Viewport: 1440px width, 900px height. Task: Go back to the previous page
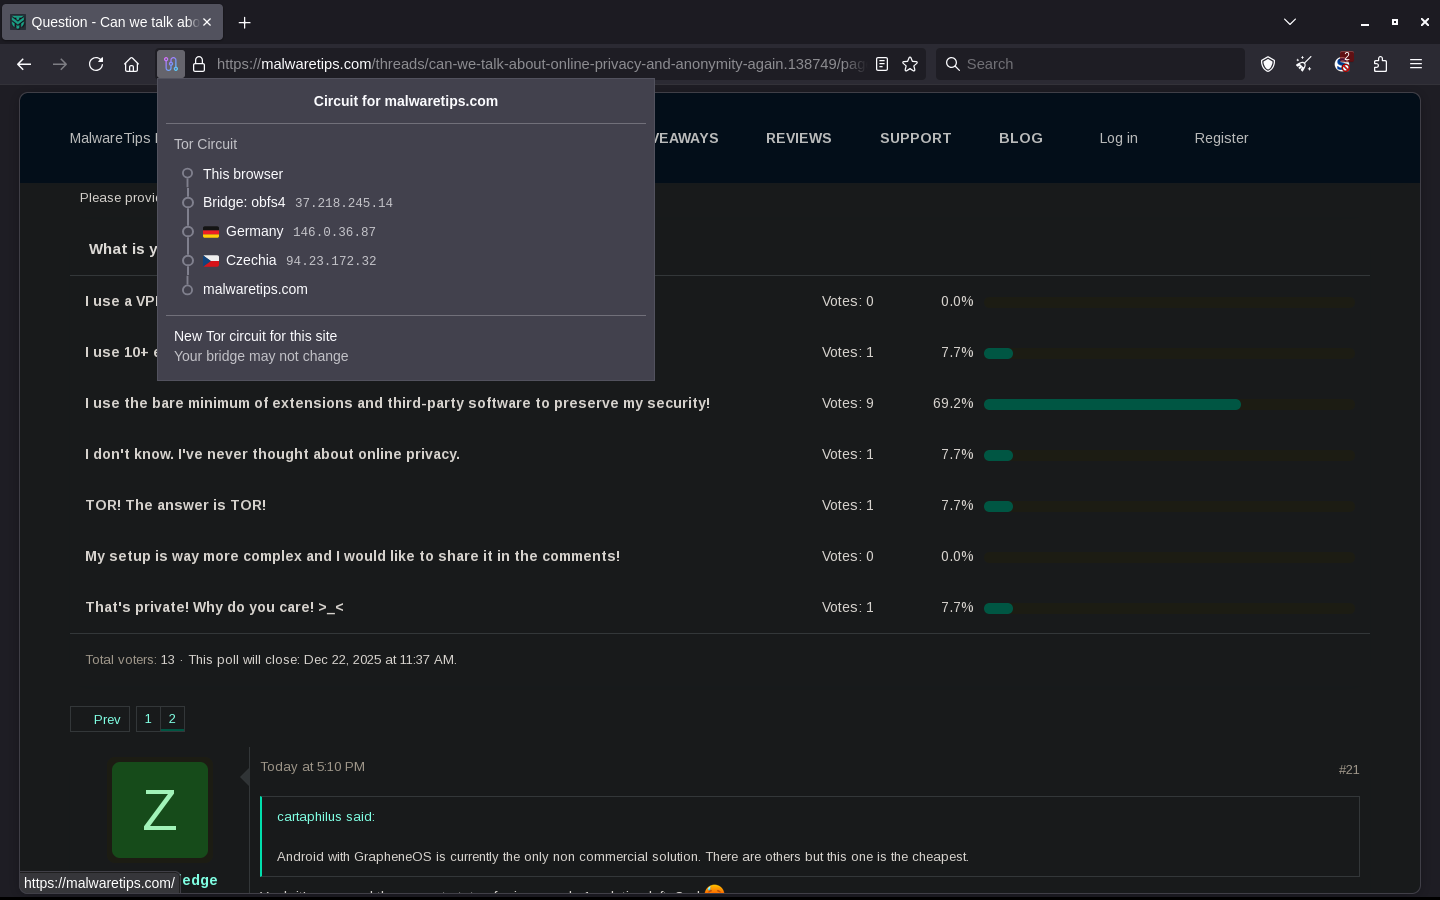24,64
